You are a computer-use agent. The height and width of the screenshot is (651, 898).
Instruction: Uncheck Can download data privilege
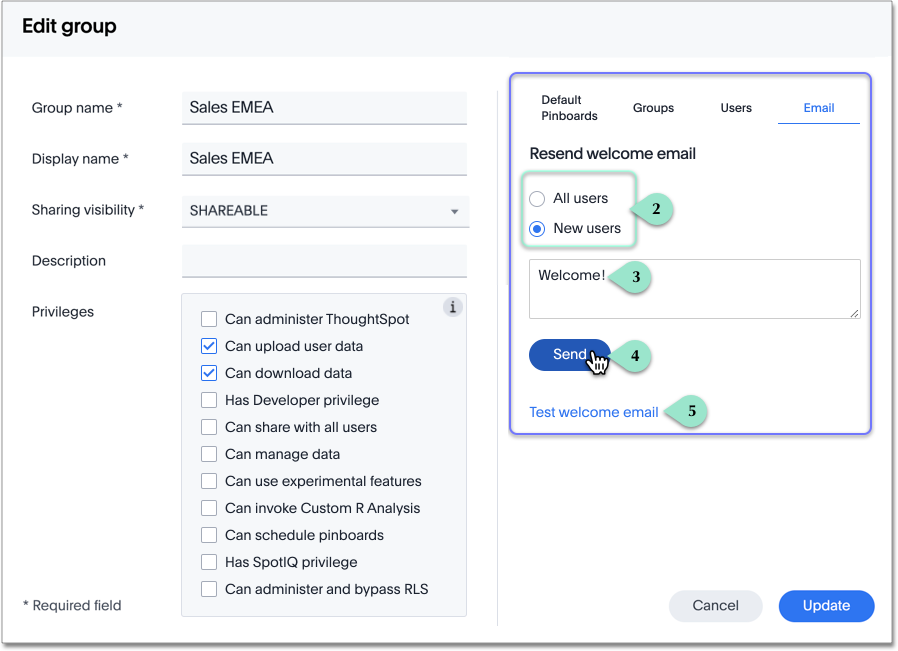pos(209,373)
